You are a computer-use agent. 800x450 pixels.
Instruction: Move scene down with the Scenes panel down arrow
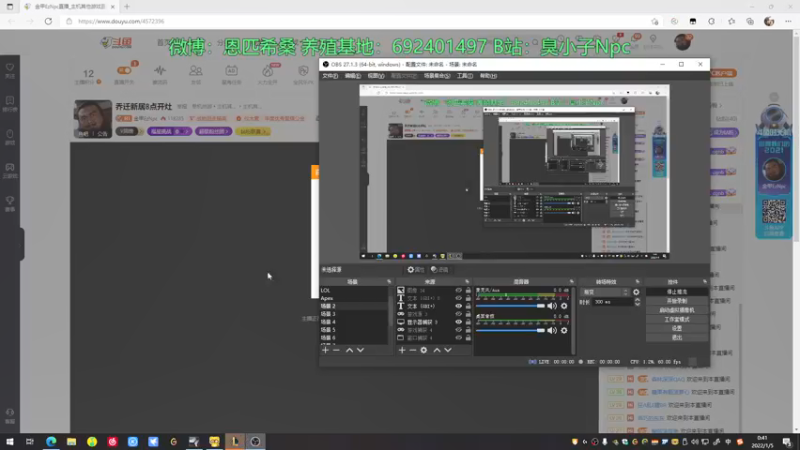tap(360, 350)
